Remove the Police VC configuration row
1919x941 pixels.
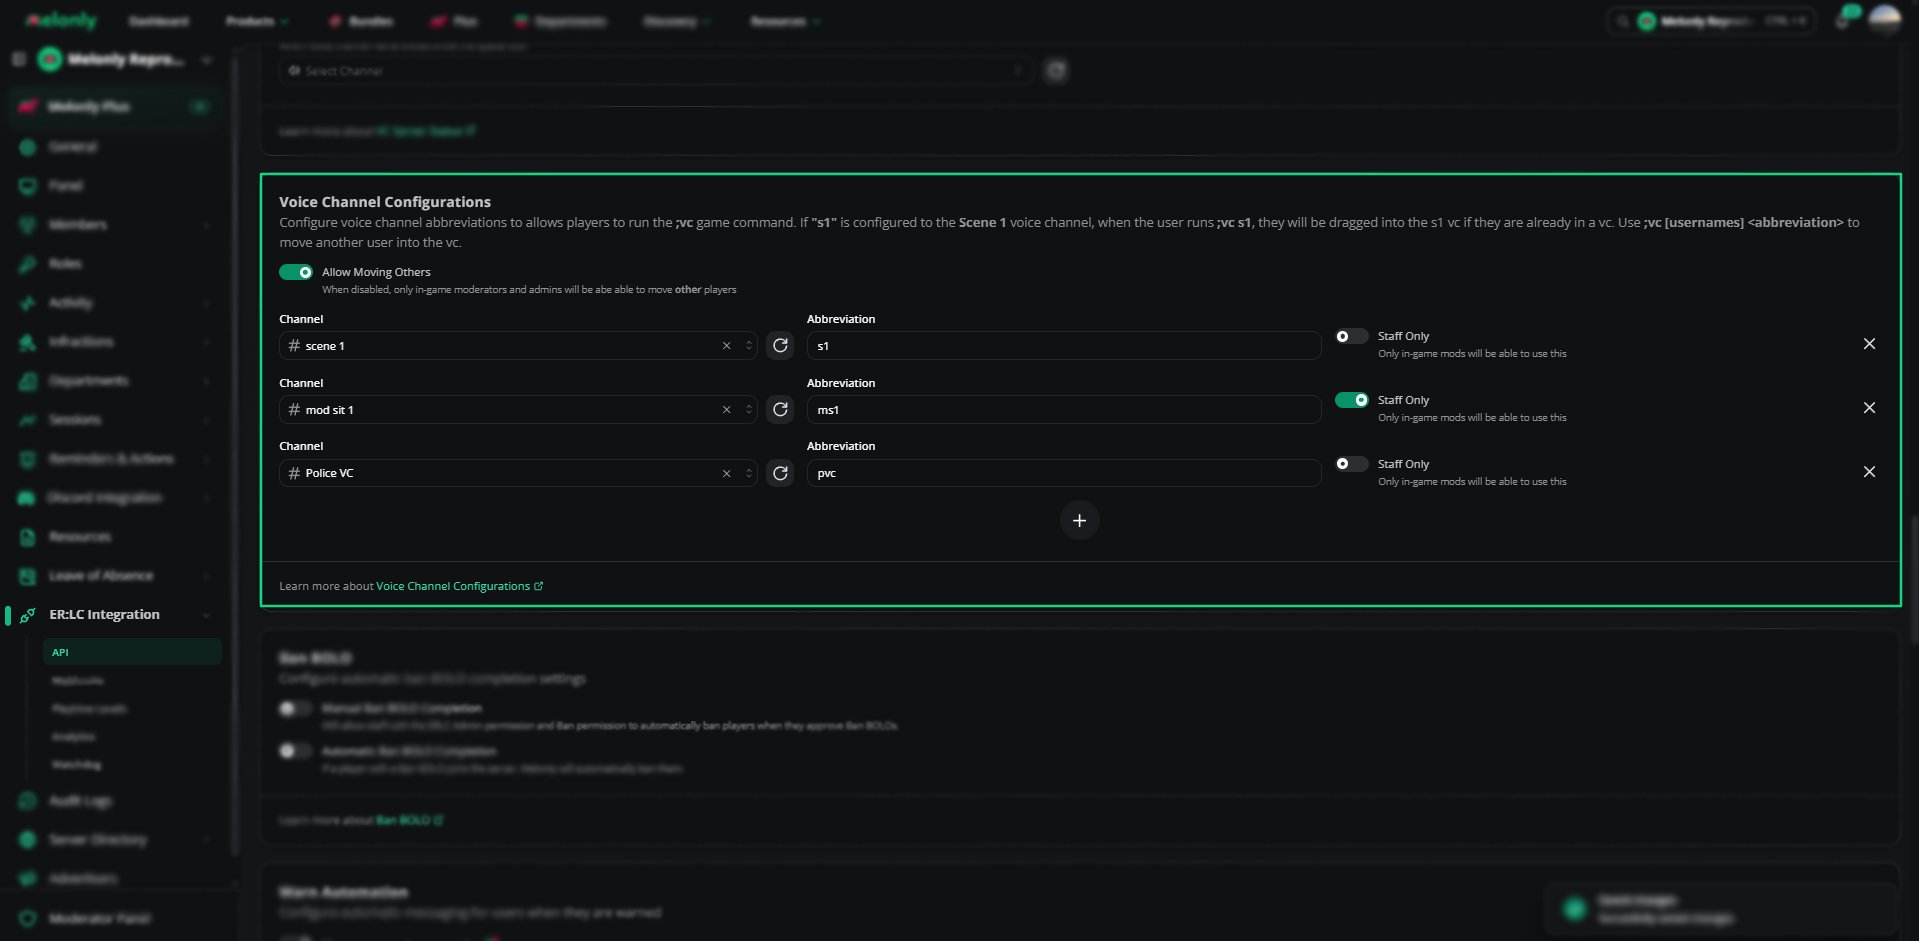[x=1869, y=472]
